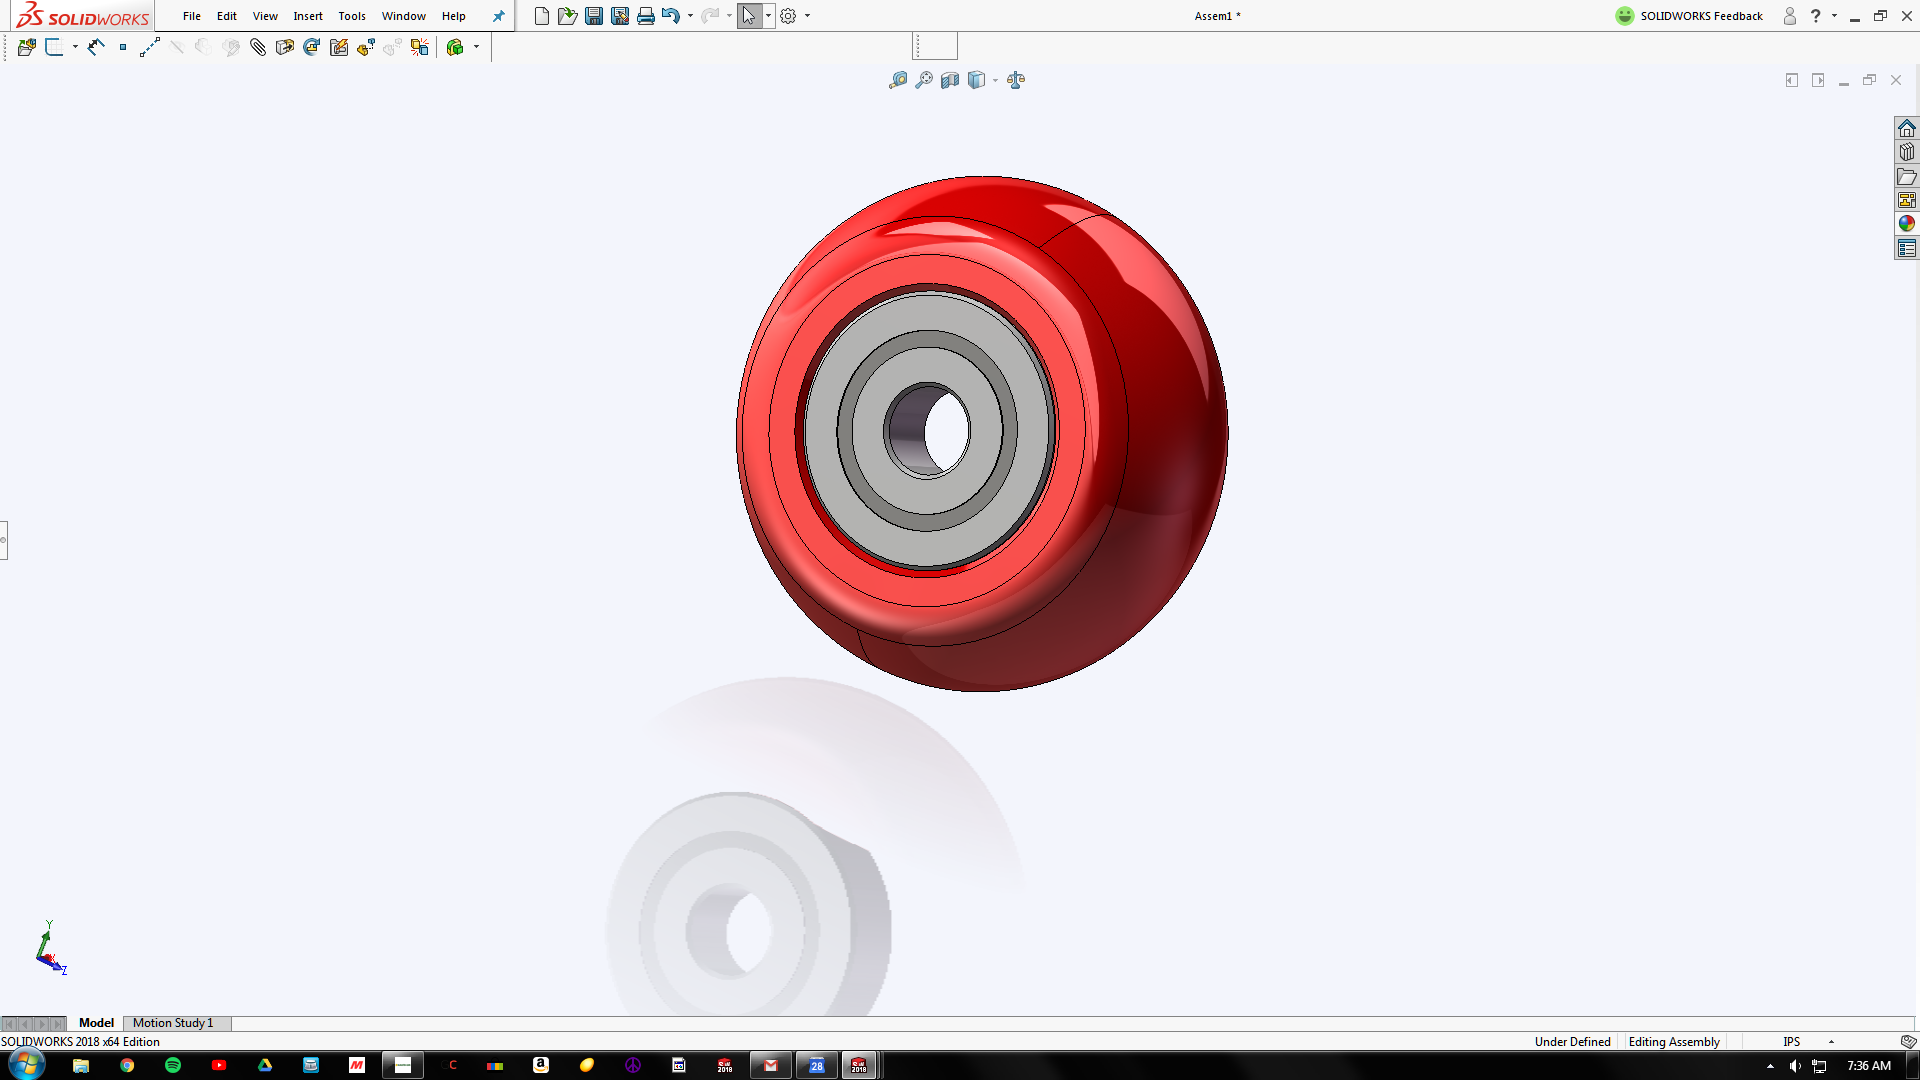The image size is (1920, 1080).
Task: Expand the Options gear dropdown arrow
Action: (807, 16)
